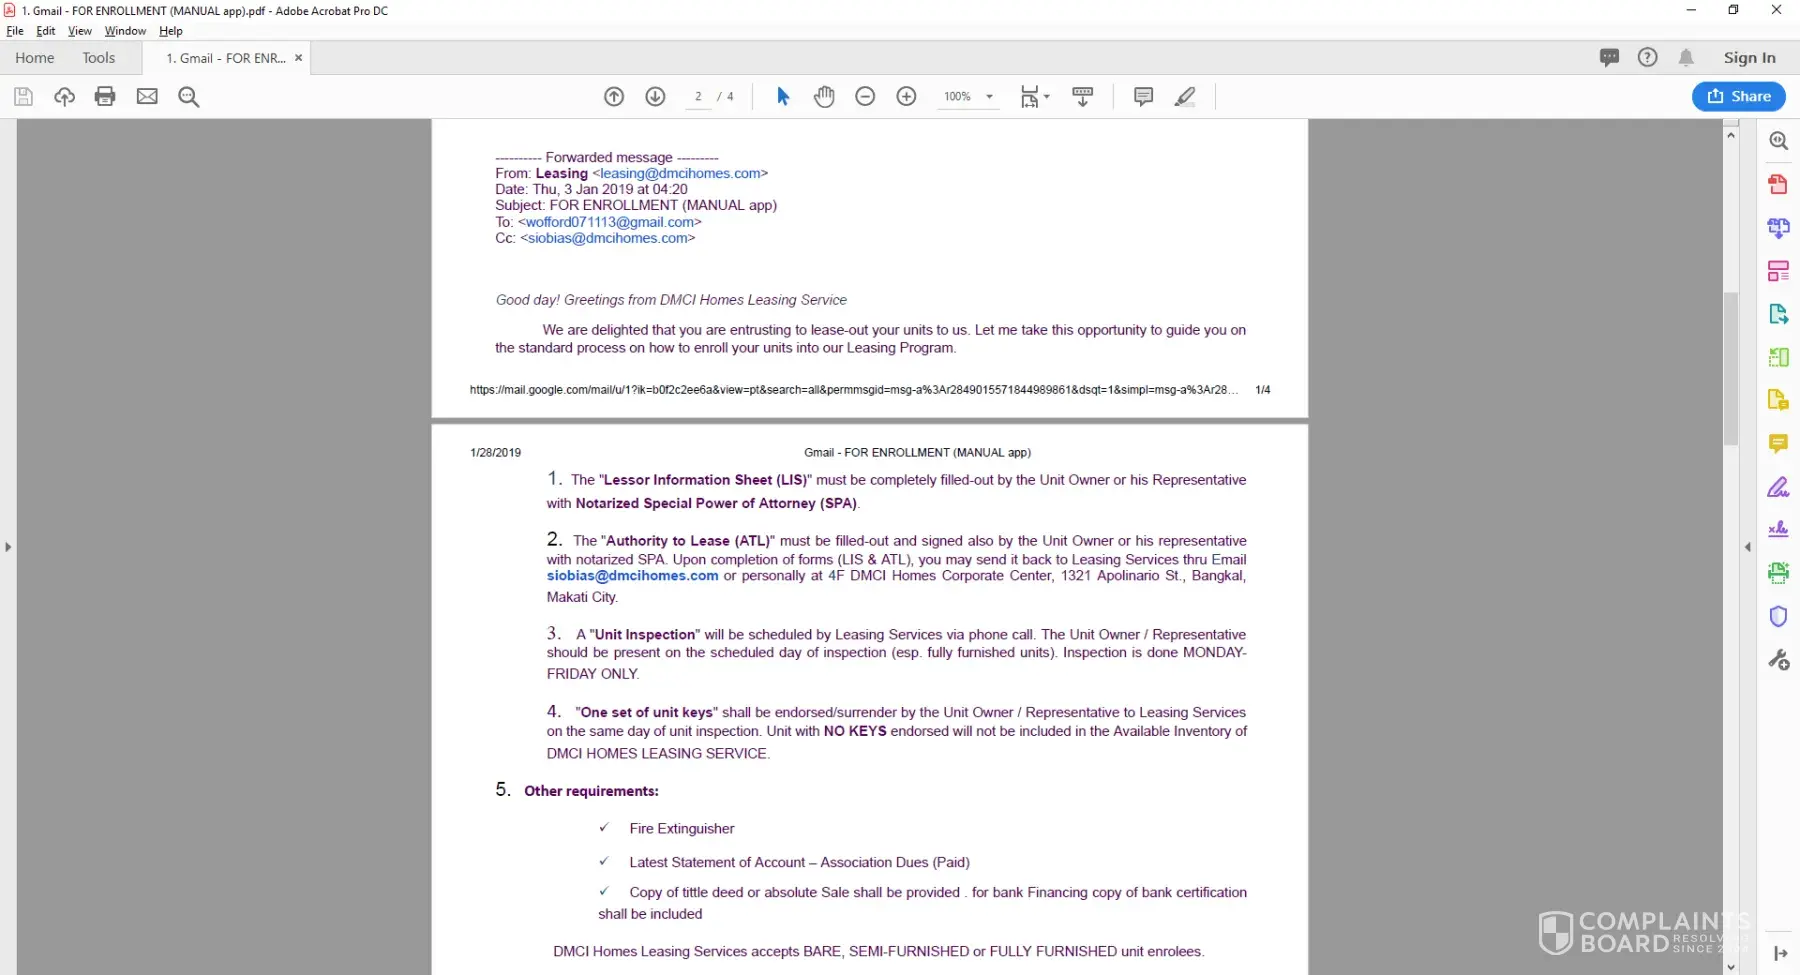Click the Sign In button

pos(1749,58)
